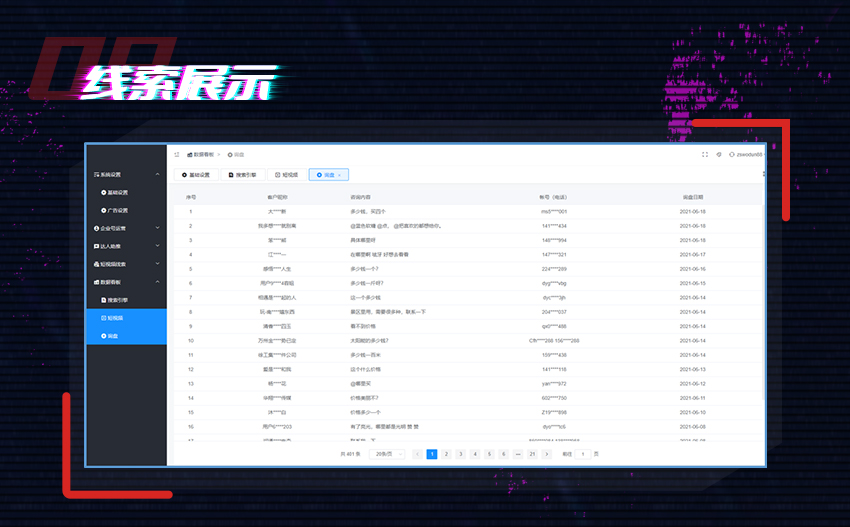Expand the 达人助推 sidebar section
This screenshot has width=850, height=527.
click(x=127, y=246)
